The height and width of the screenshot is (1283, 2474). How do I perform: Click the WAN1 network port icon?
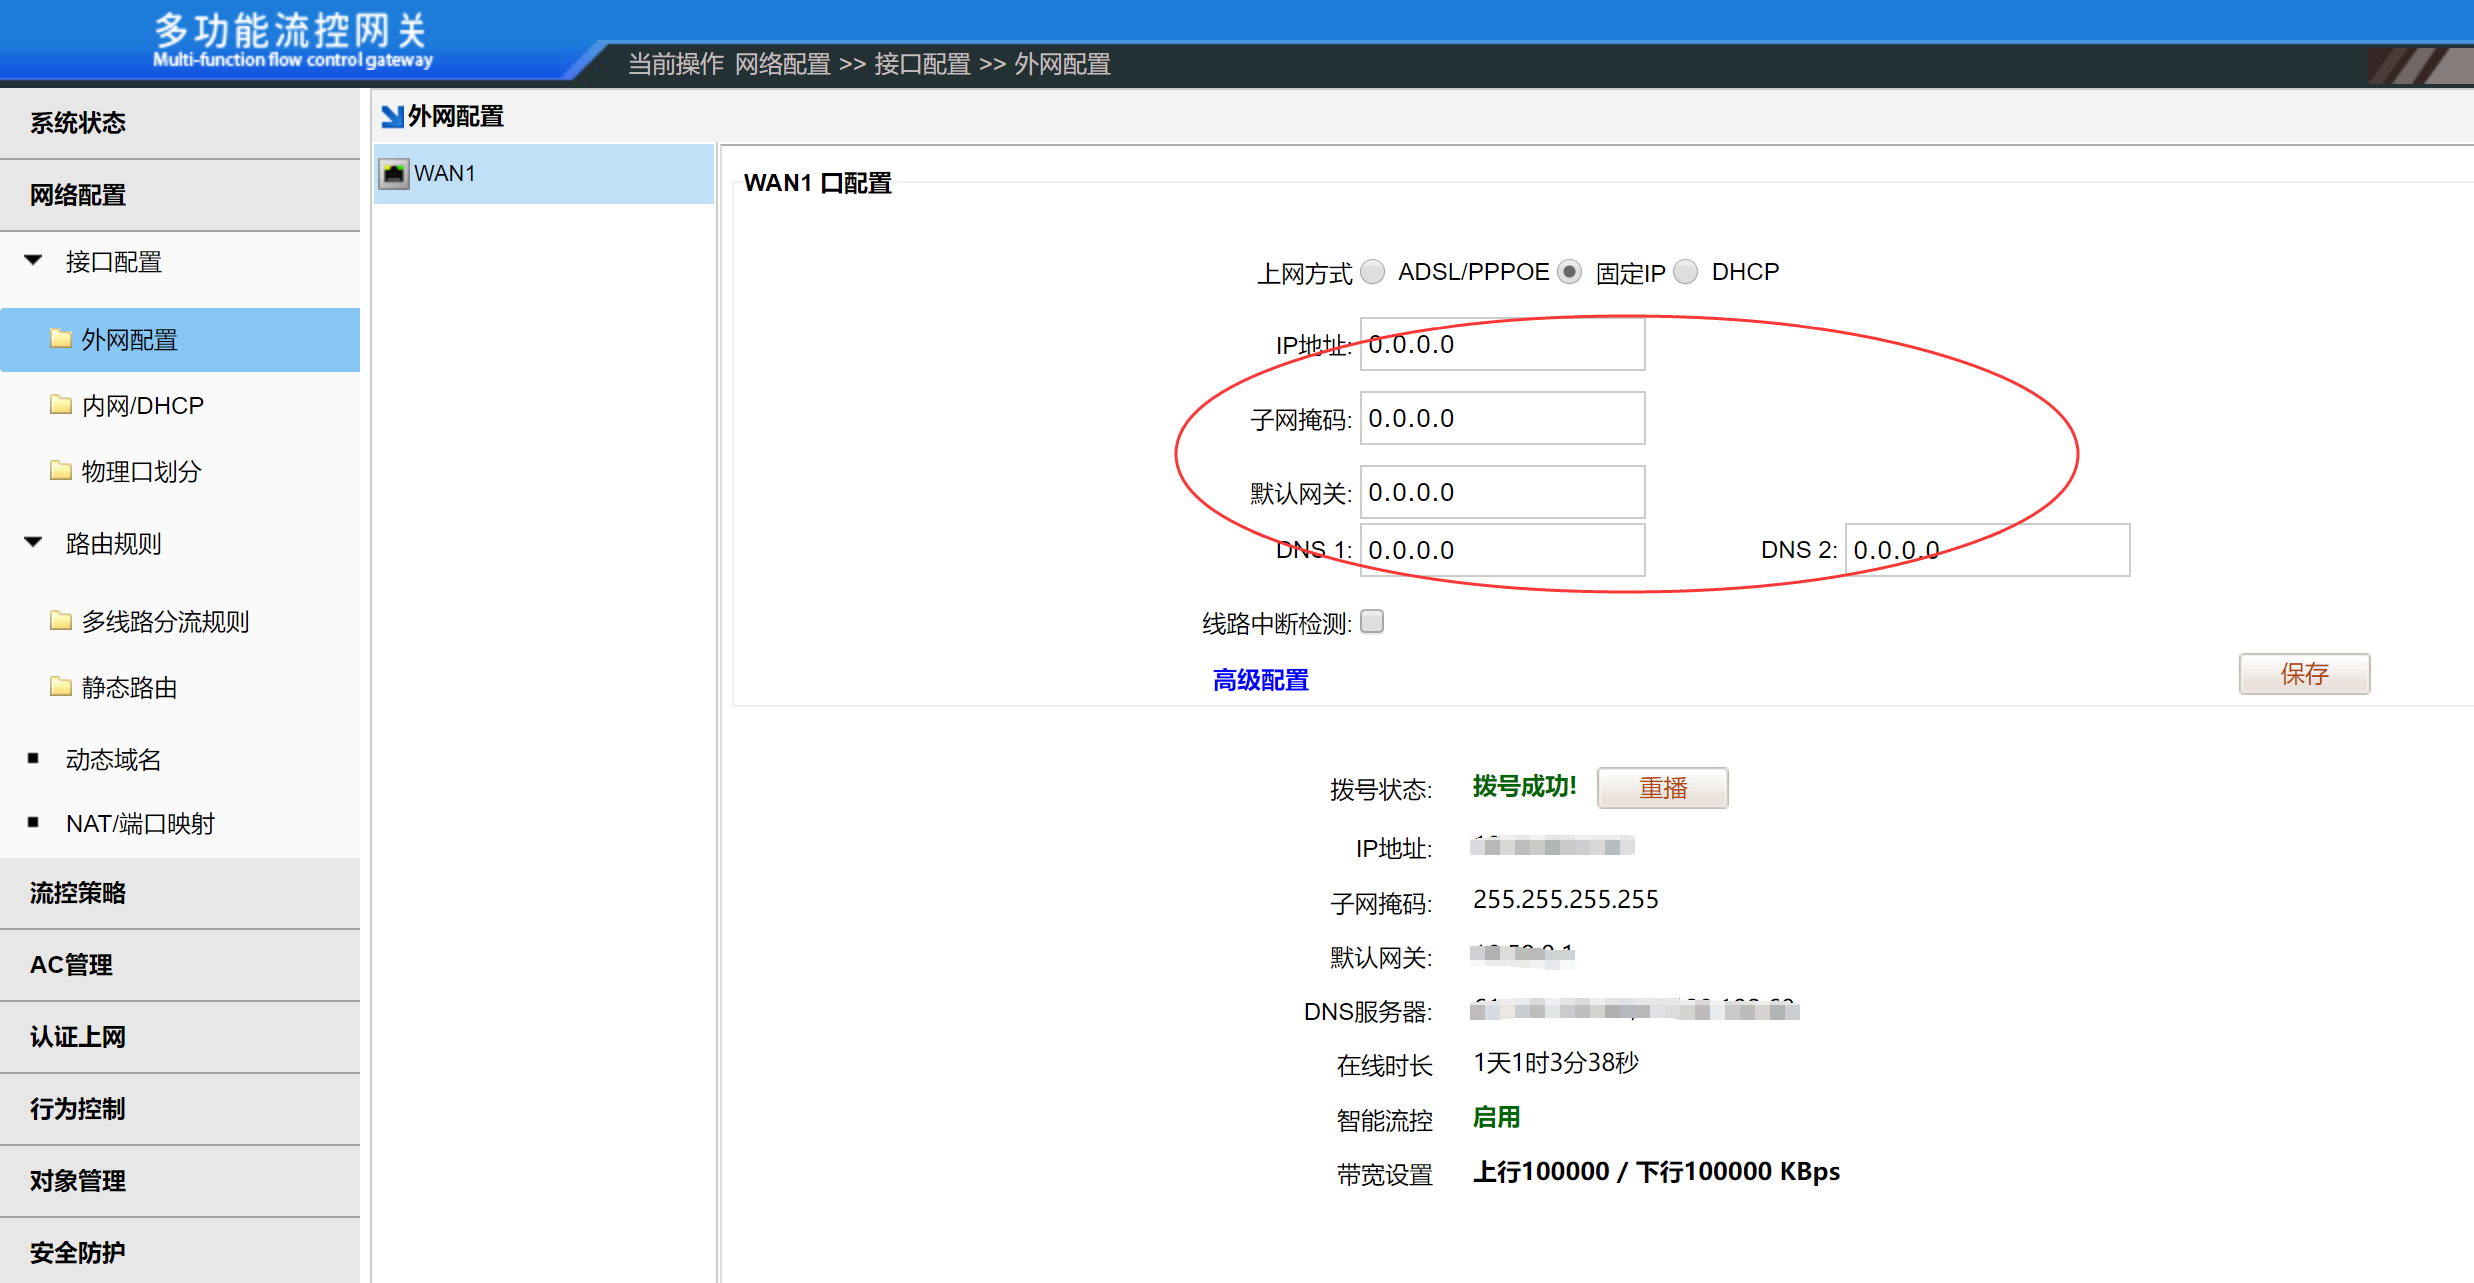394,174
